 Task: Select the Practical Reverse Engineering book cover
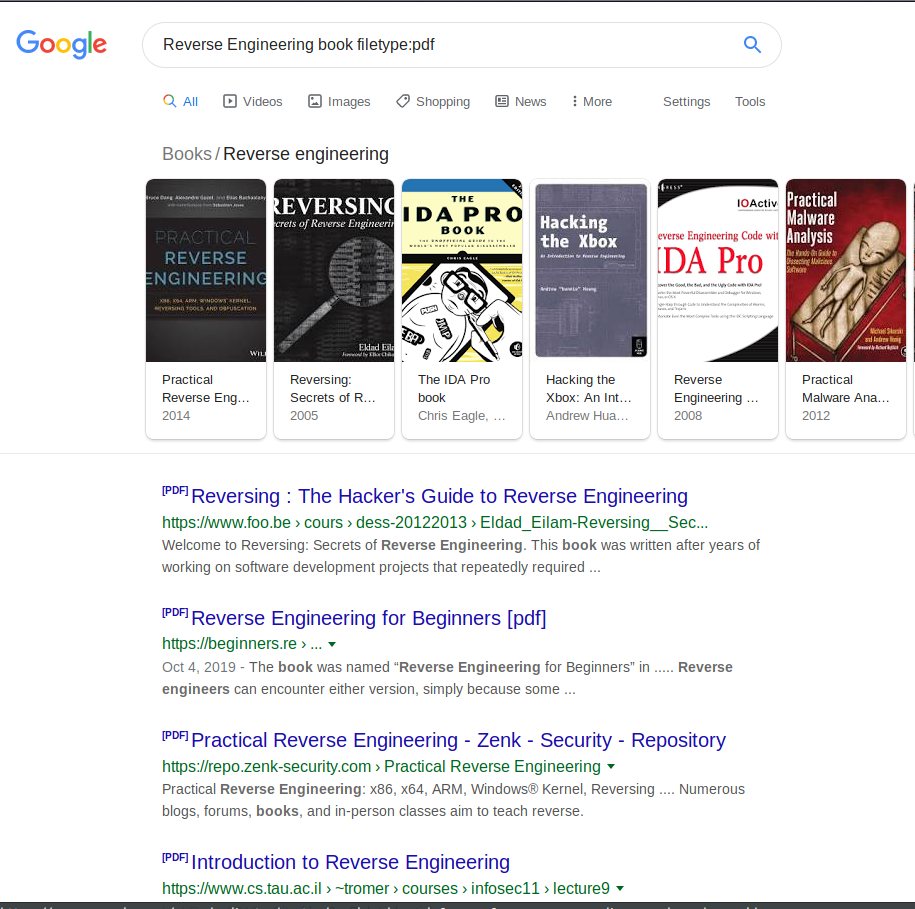(x=206, y=270)
